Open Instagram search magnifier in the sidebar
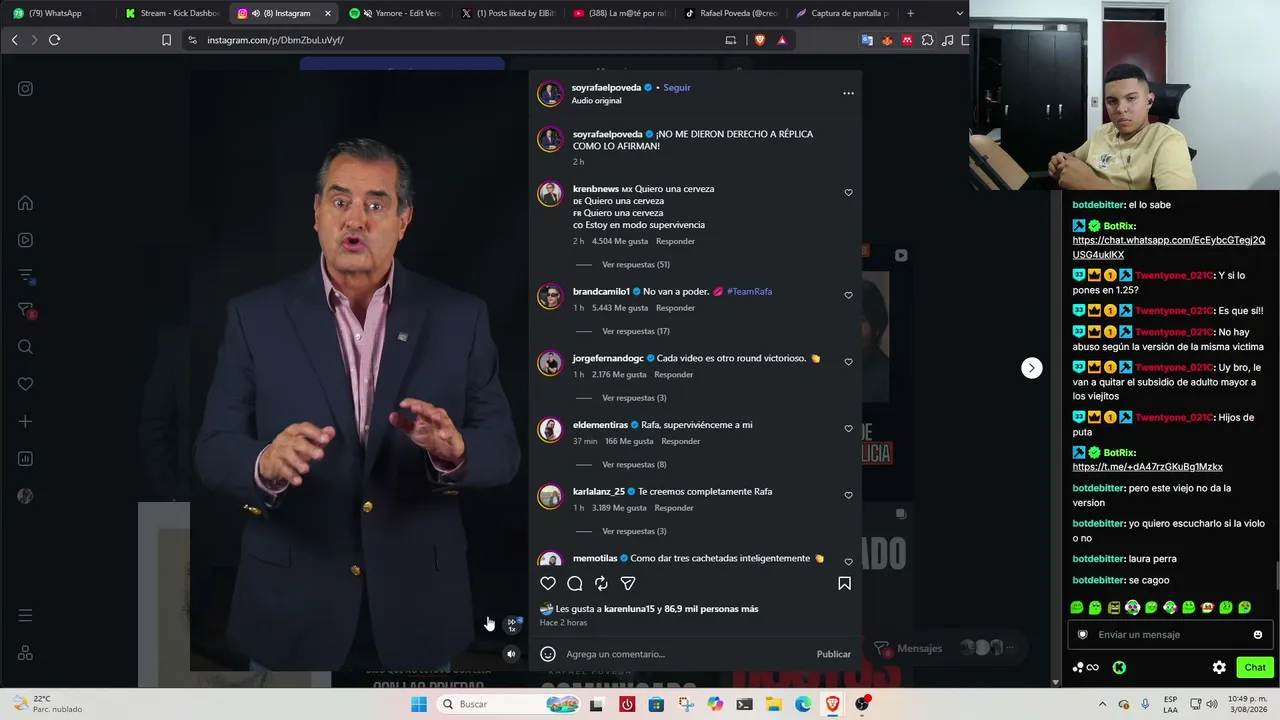This screenshot has height=720, width=1280. tap(25, 347)
